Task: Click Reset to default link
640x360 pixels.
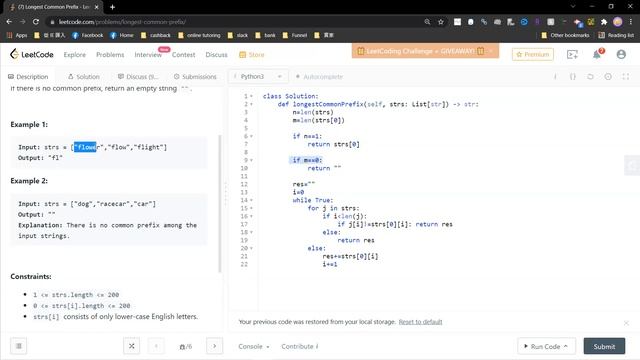Action: tap(420, 322)
